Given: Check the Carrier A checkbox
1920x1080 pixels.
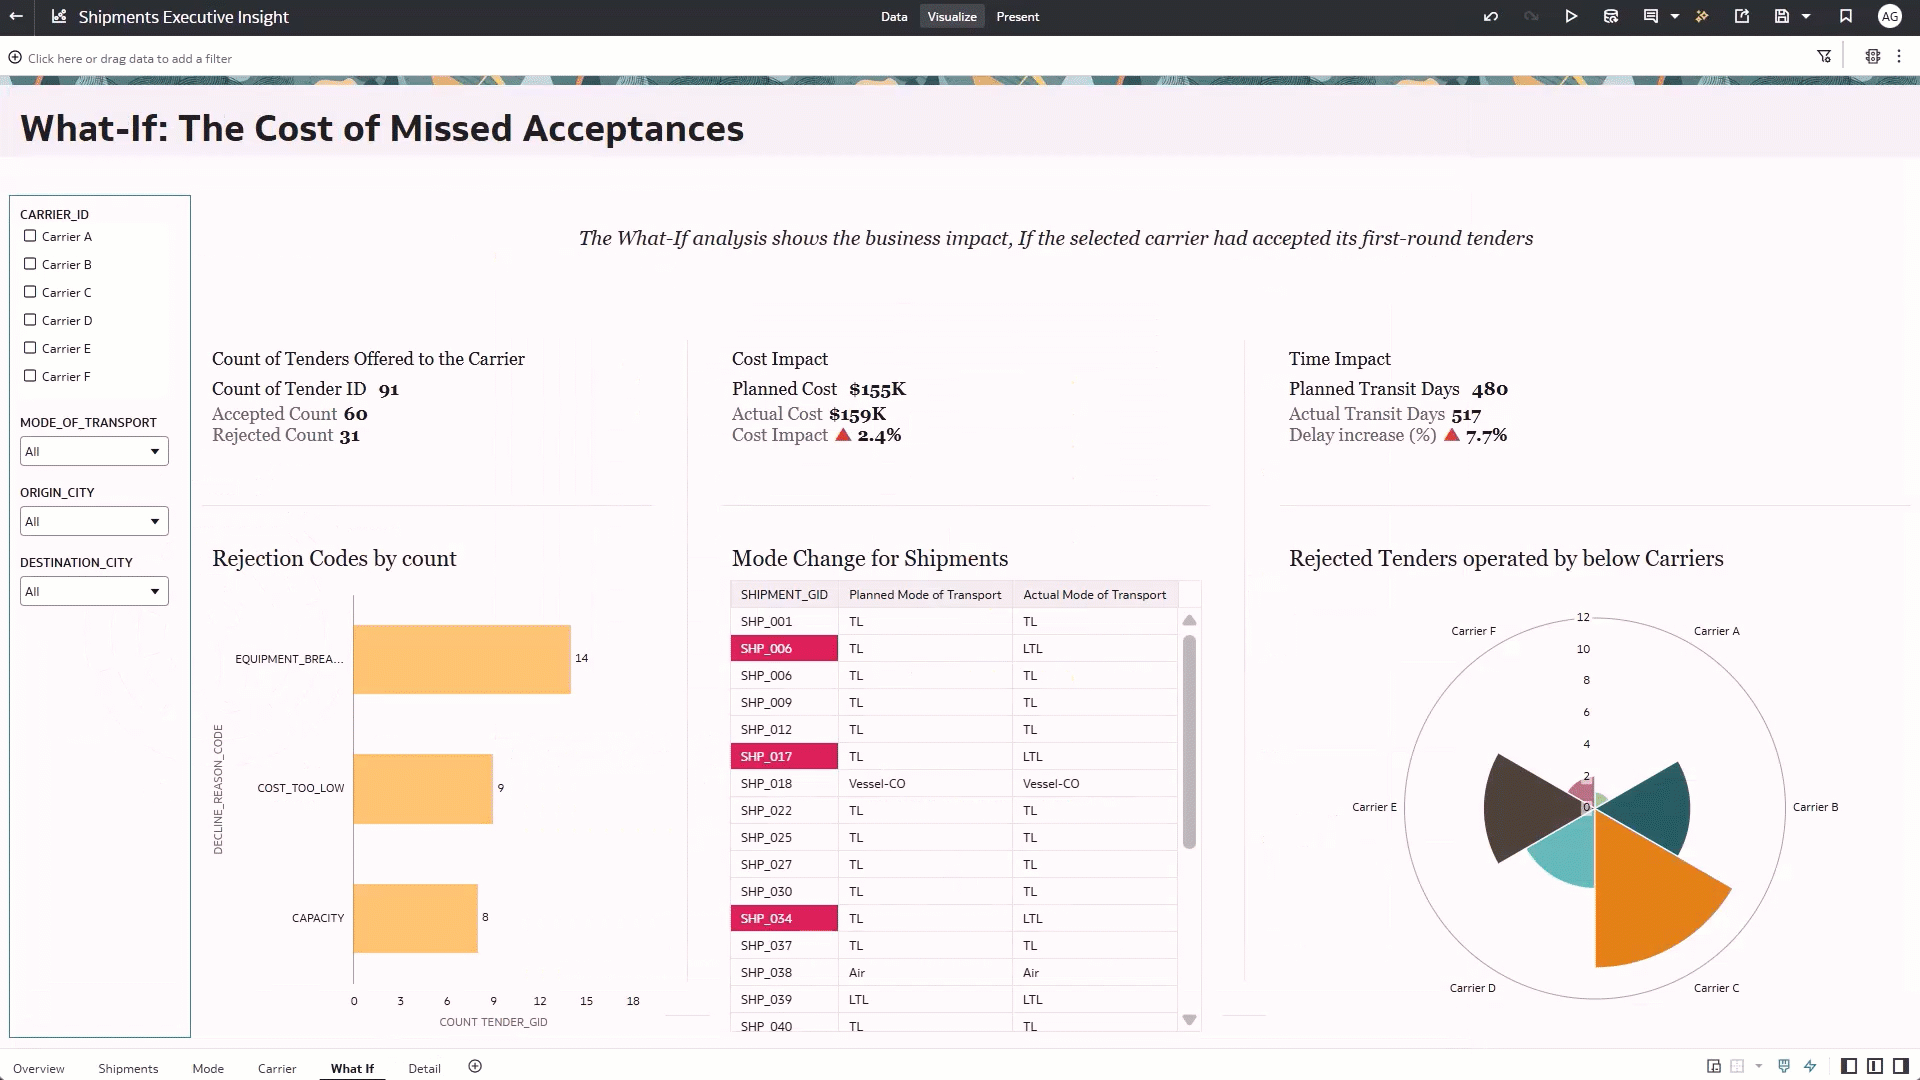Looking at the screenshot, I should [x=30, y=237].
